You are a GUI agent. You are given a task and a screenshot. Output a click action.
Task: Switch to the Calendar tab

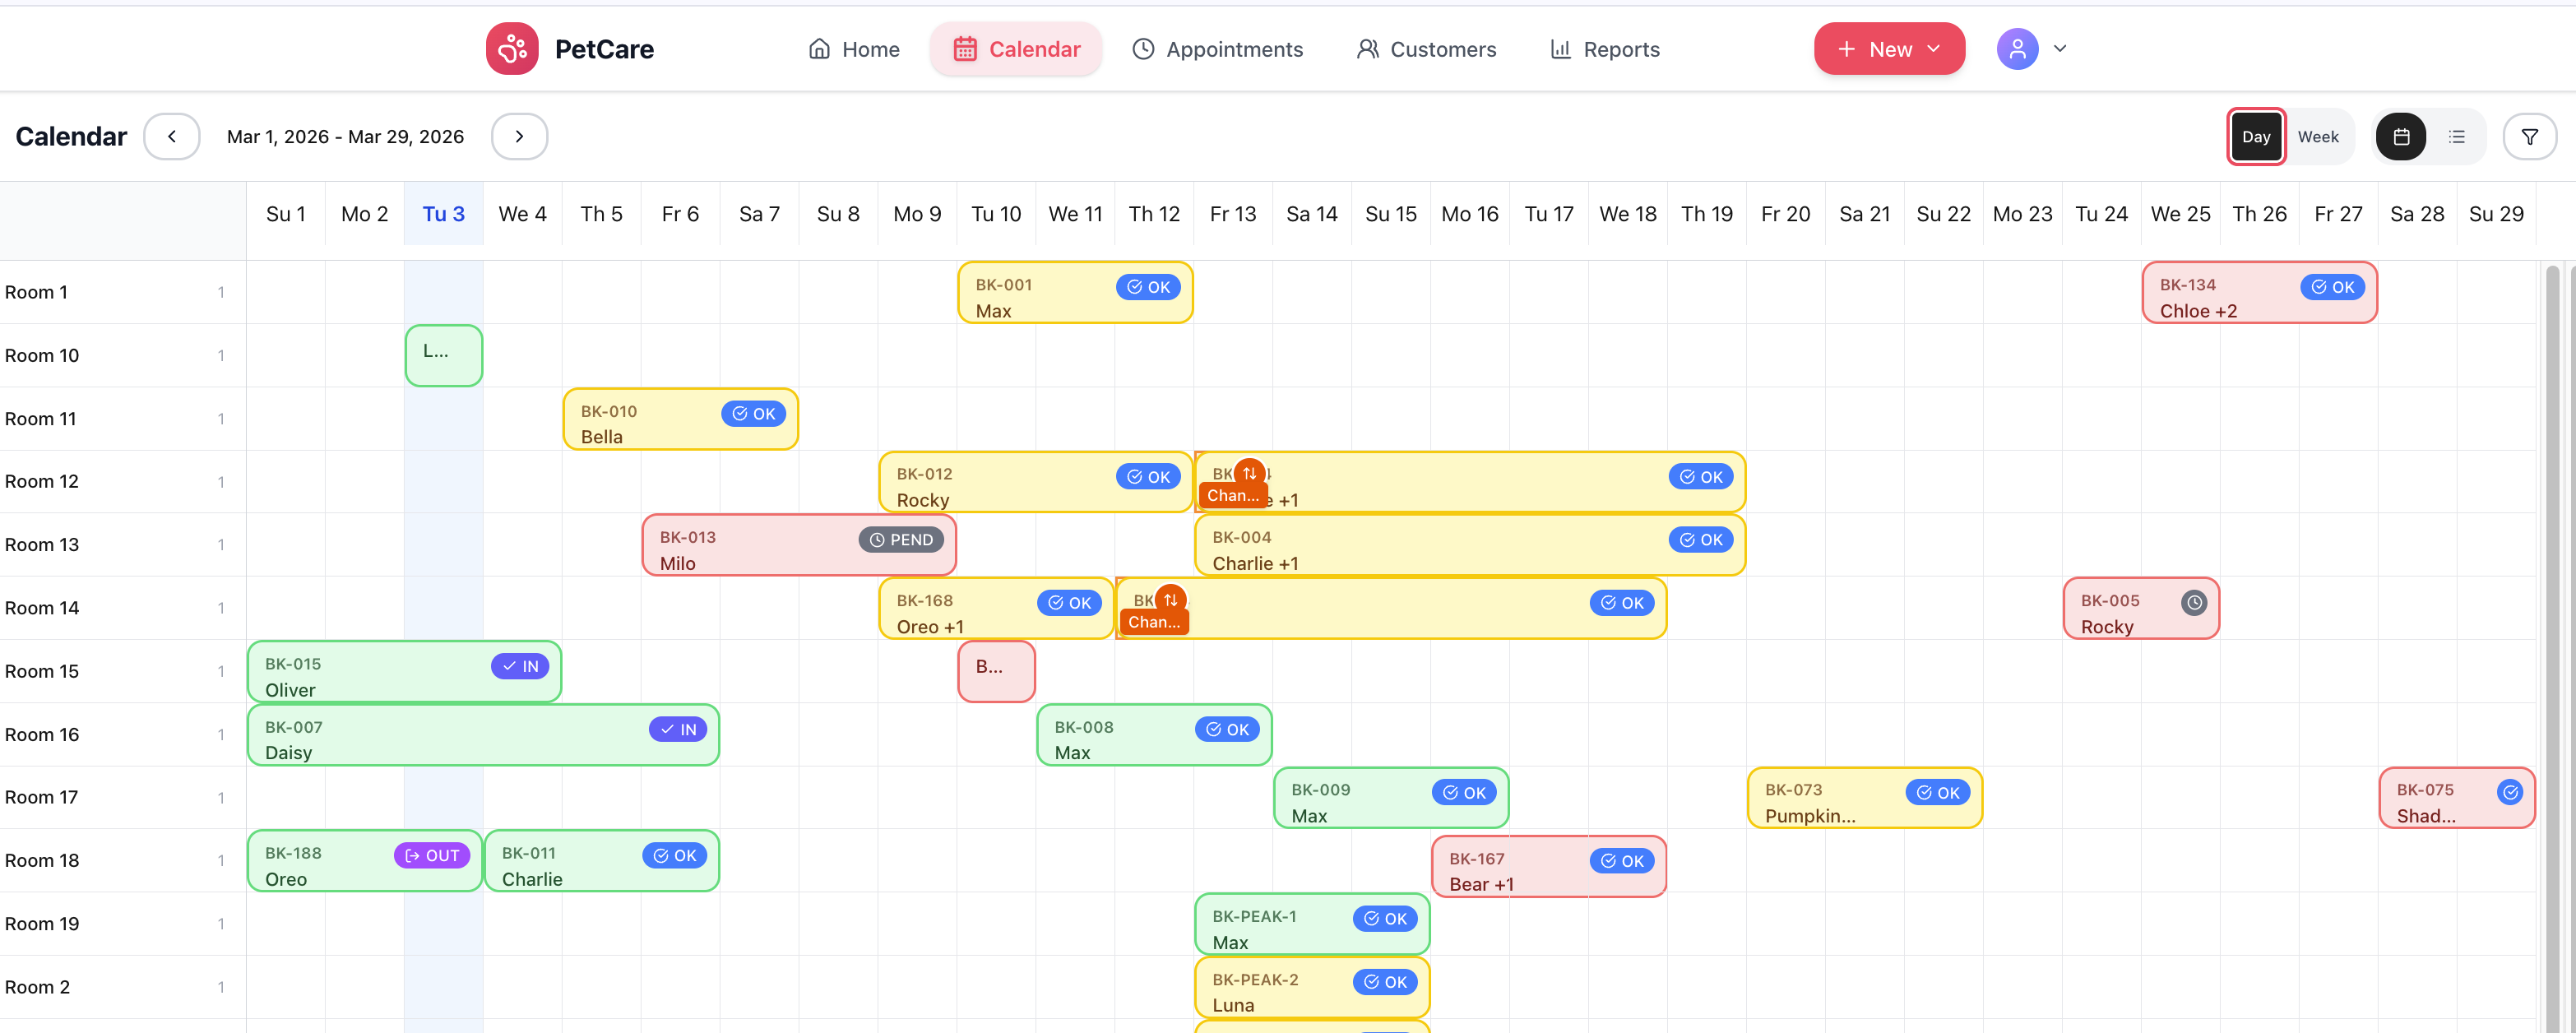click(1016, 48)
